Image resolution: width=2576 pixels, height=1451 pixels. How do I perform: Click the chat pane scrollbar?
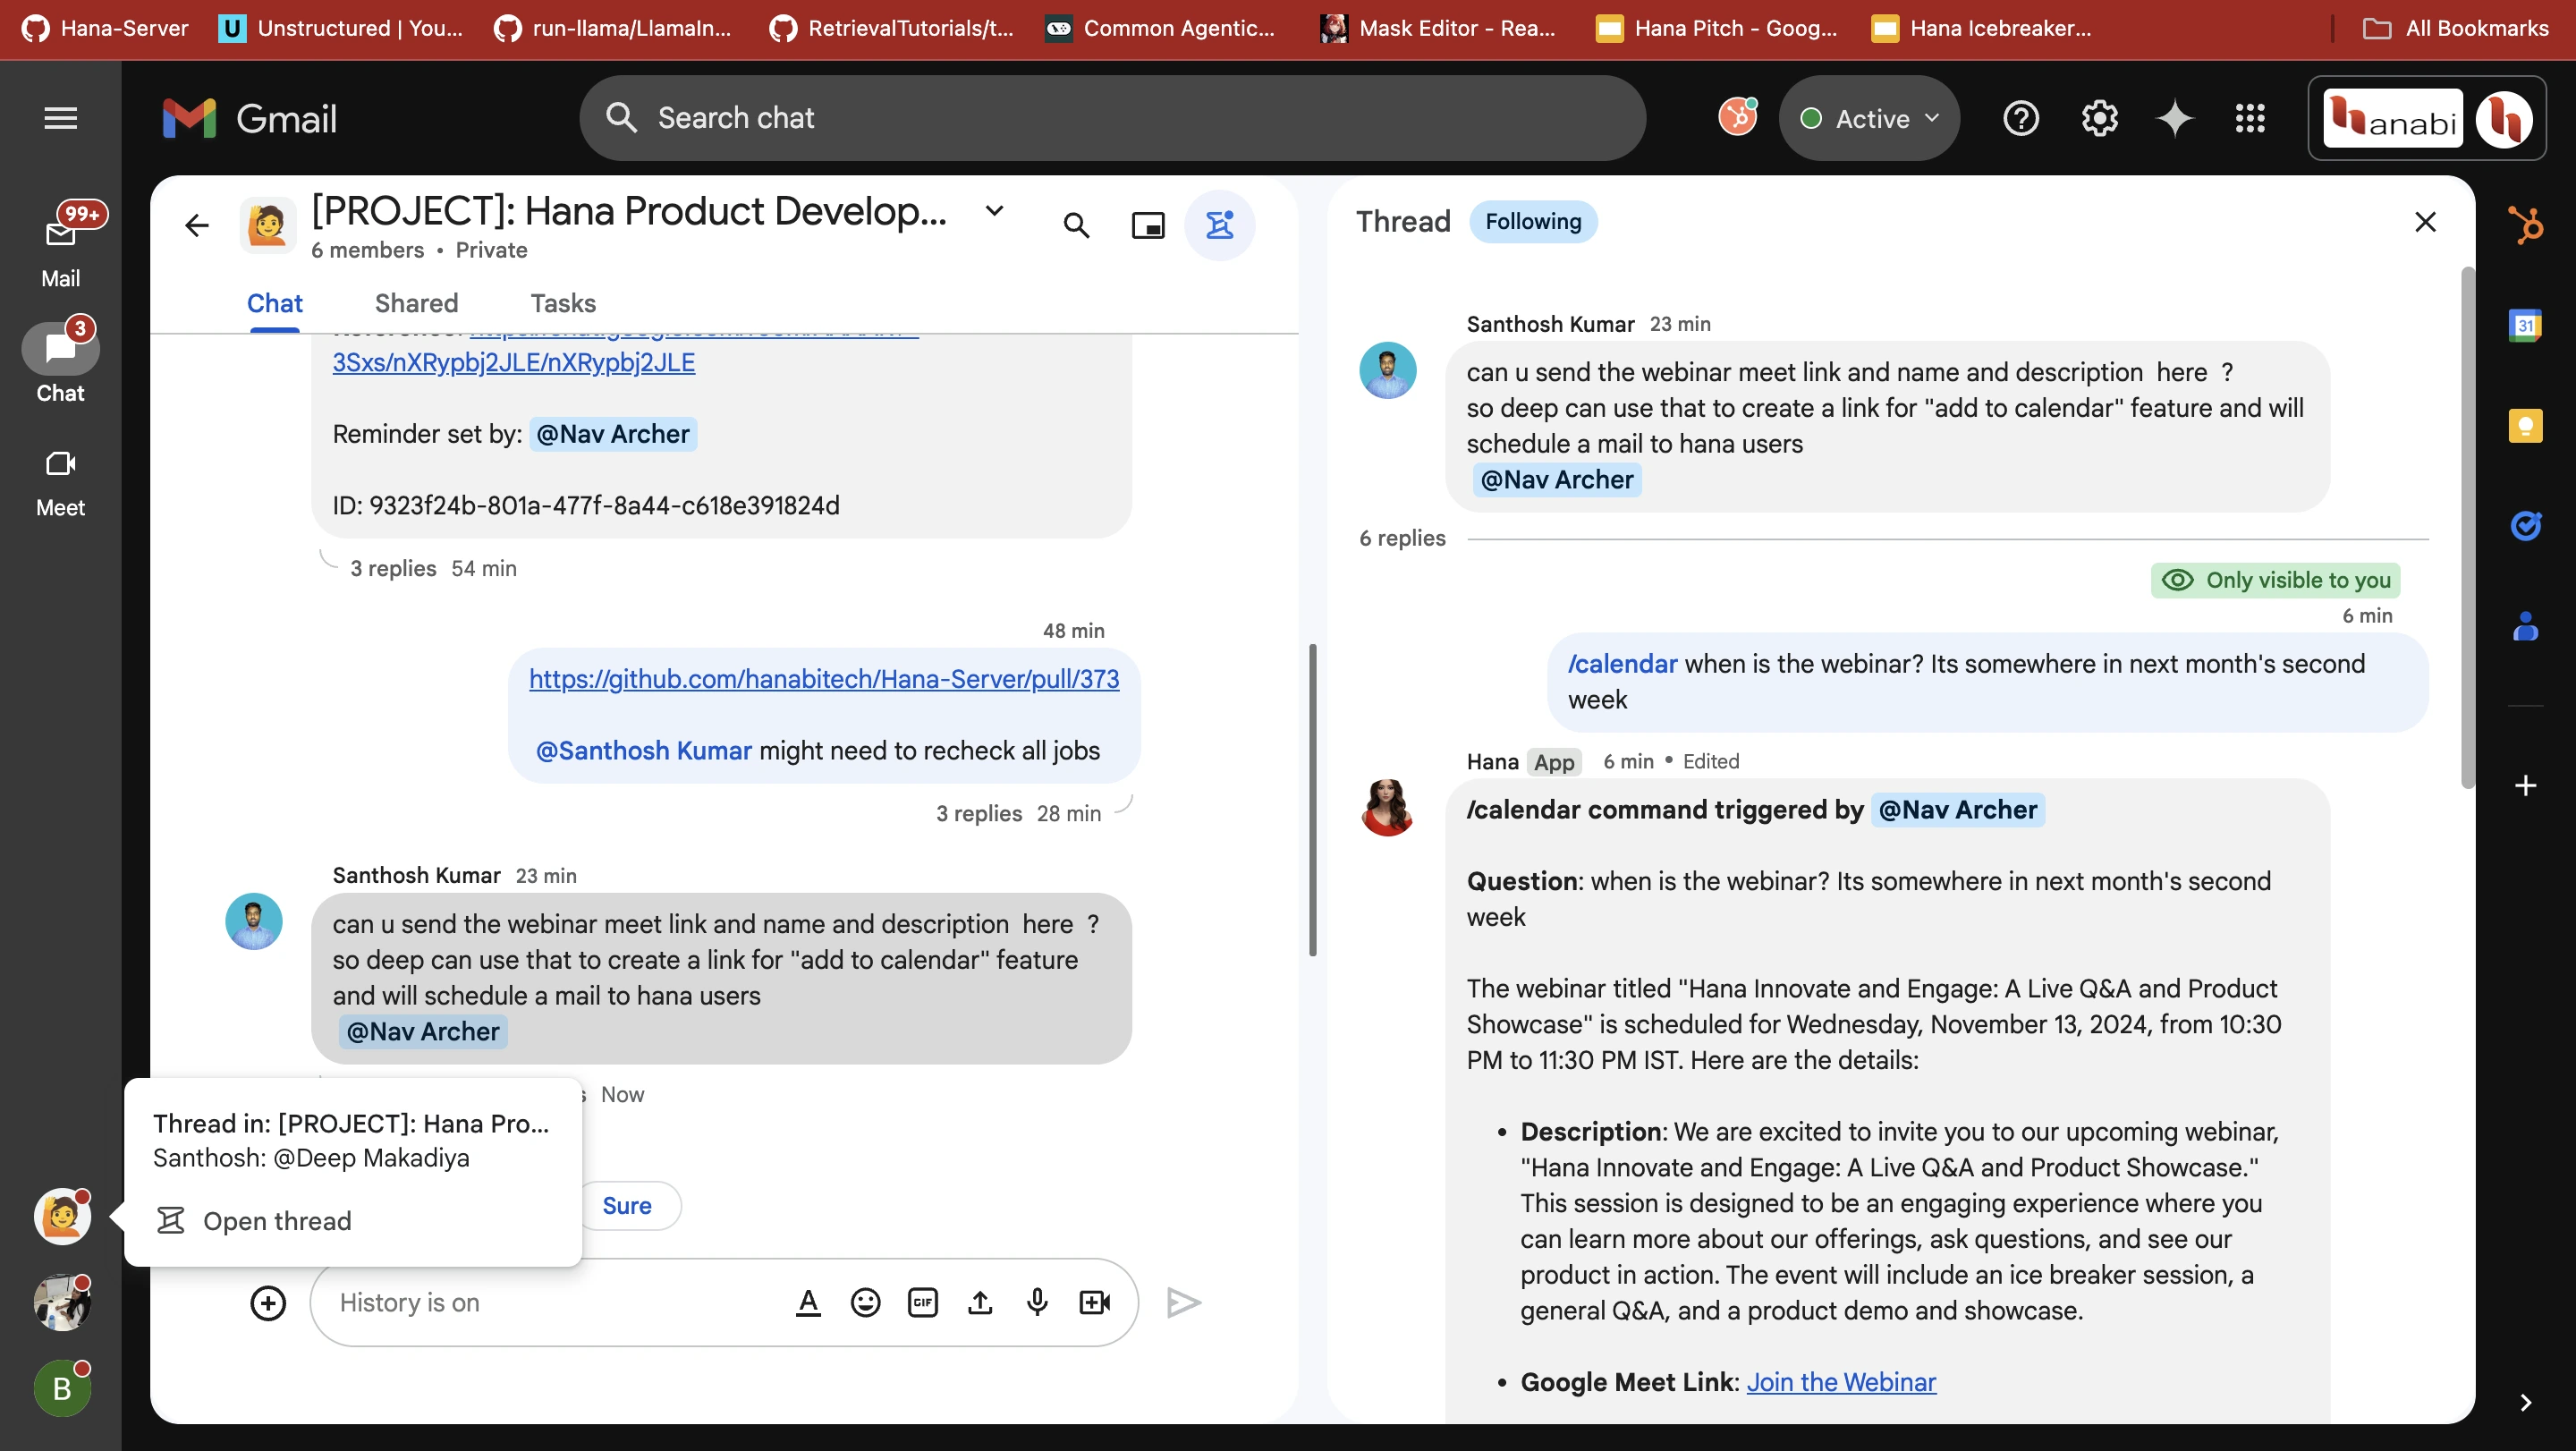click(x=1312, y=800)
